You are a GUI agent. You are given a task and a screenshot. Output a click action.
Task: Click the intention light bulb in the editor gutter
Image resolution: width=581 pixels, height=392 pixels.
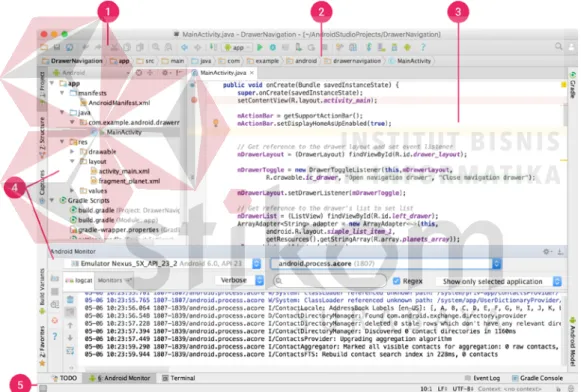pyautogui.click(x=216, y=123)
